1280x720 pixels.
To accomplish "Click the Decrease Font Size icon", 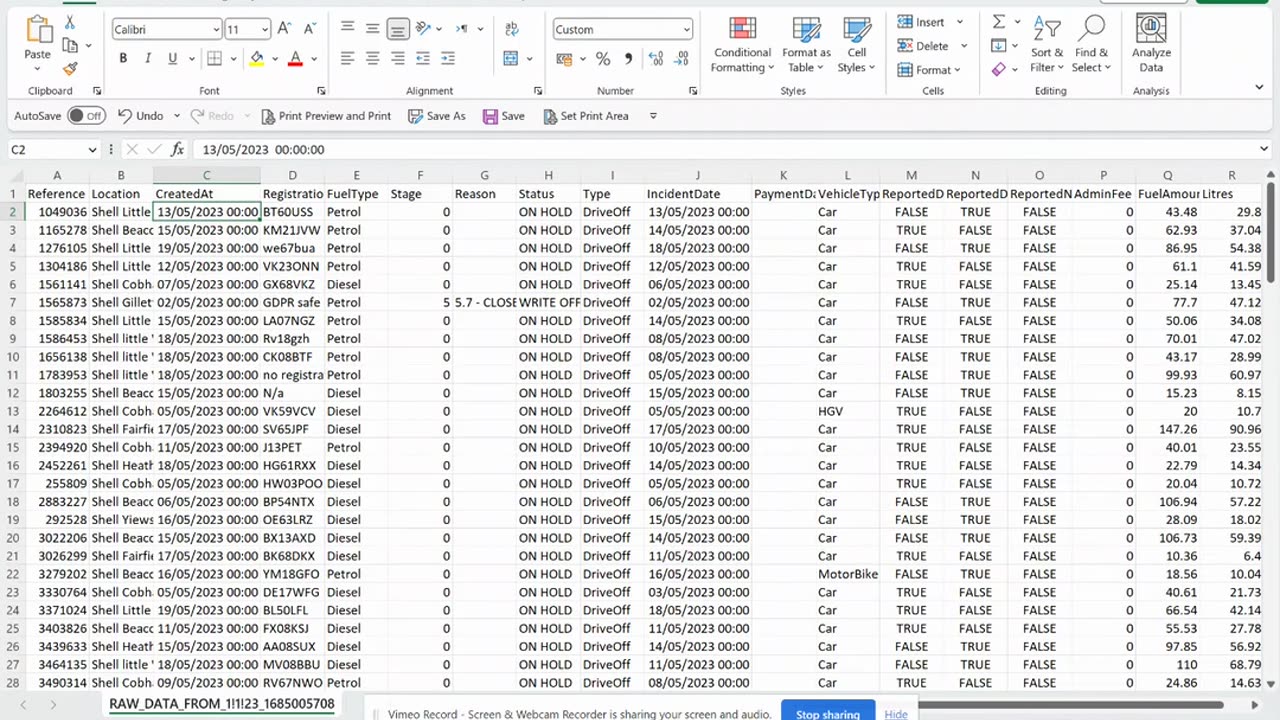I will [308, 29].
